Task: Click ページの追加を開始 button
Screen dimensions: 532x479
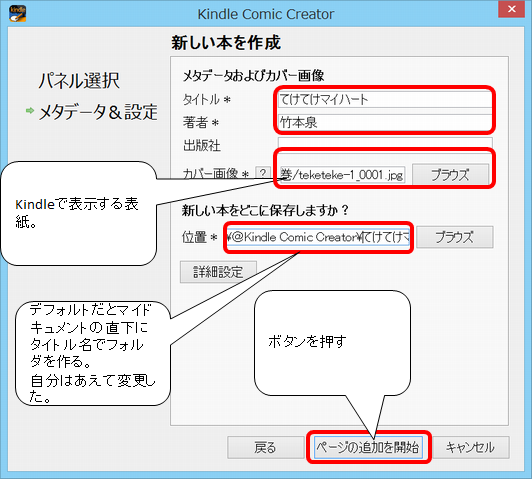Action: click(368, 447)
